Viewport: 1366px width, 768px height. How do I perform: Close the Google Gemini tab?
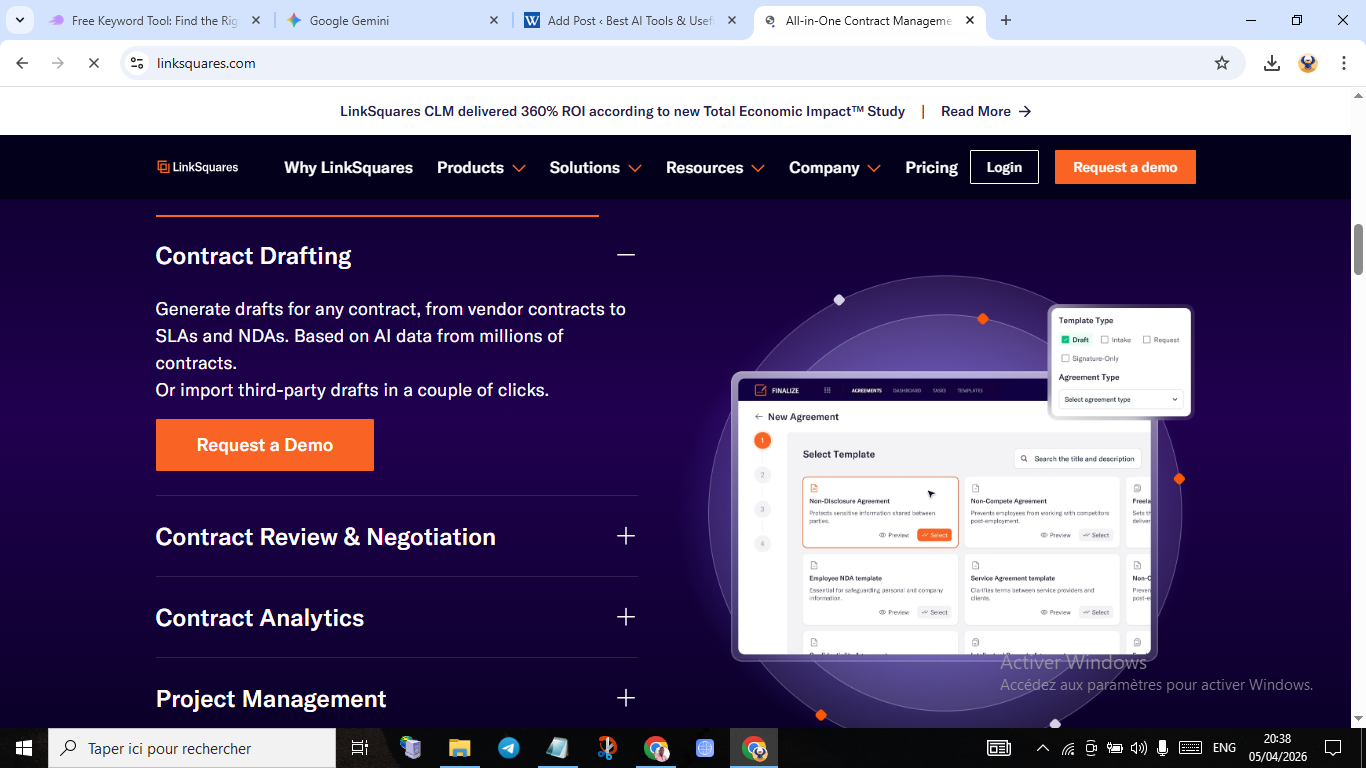pos(494,20)
